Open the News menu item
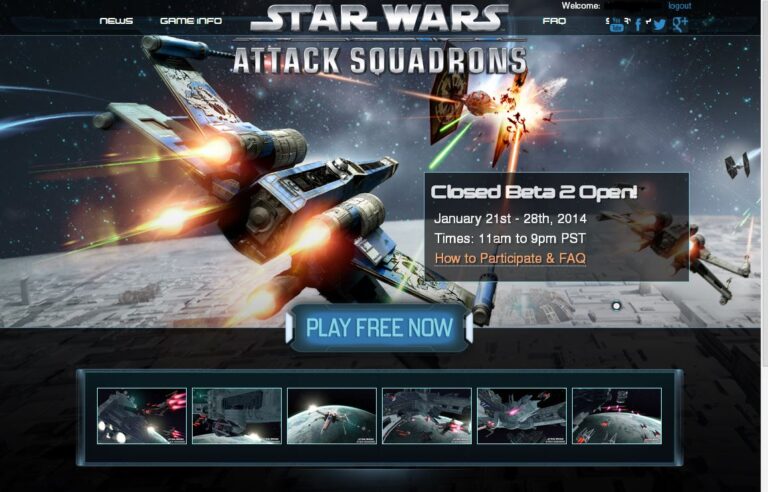This screenshot has width=768, height=492. click(116, 21)
